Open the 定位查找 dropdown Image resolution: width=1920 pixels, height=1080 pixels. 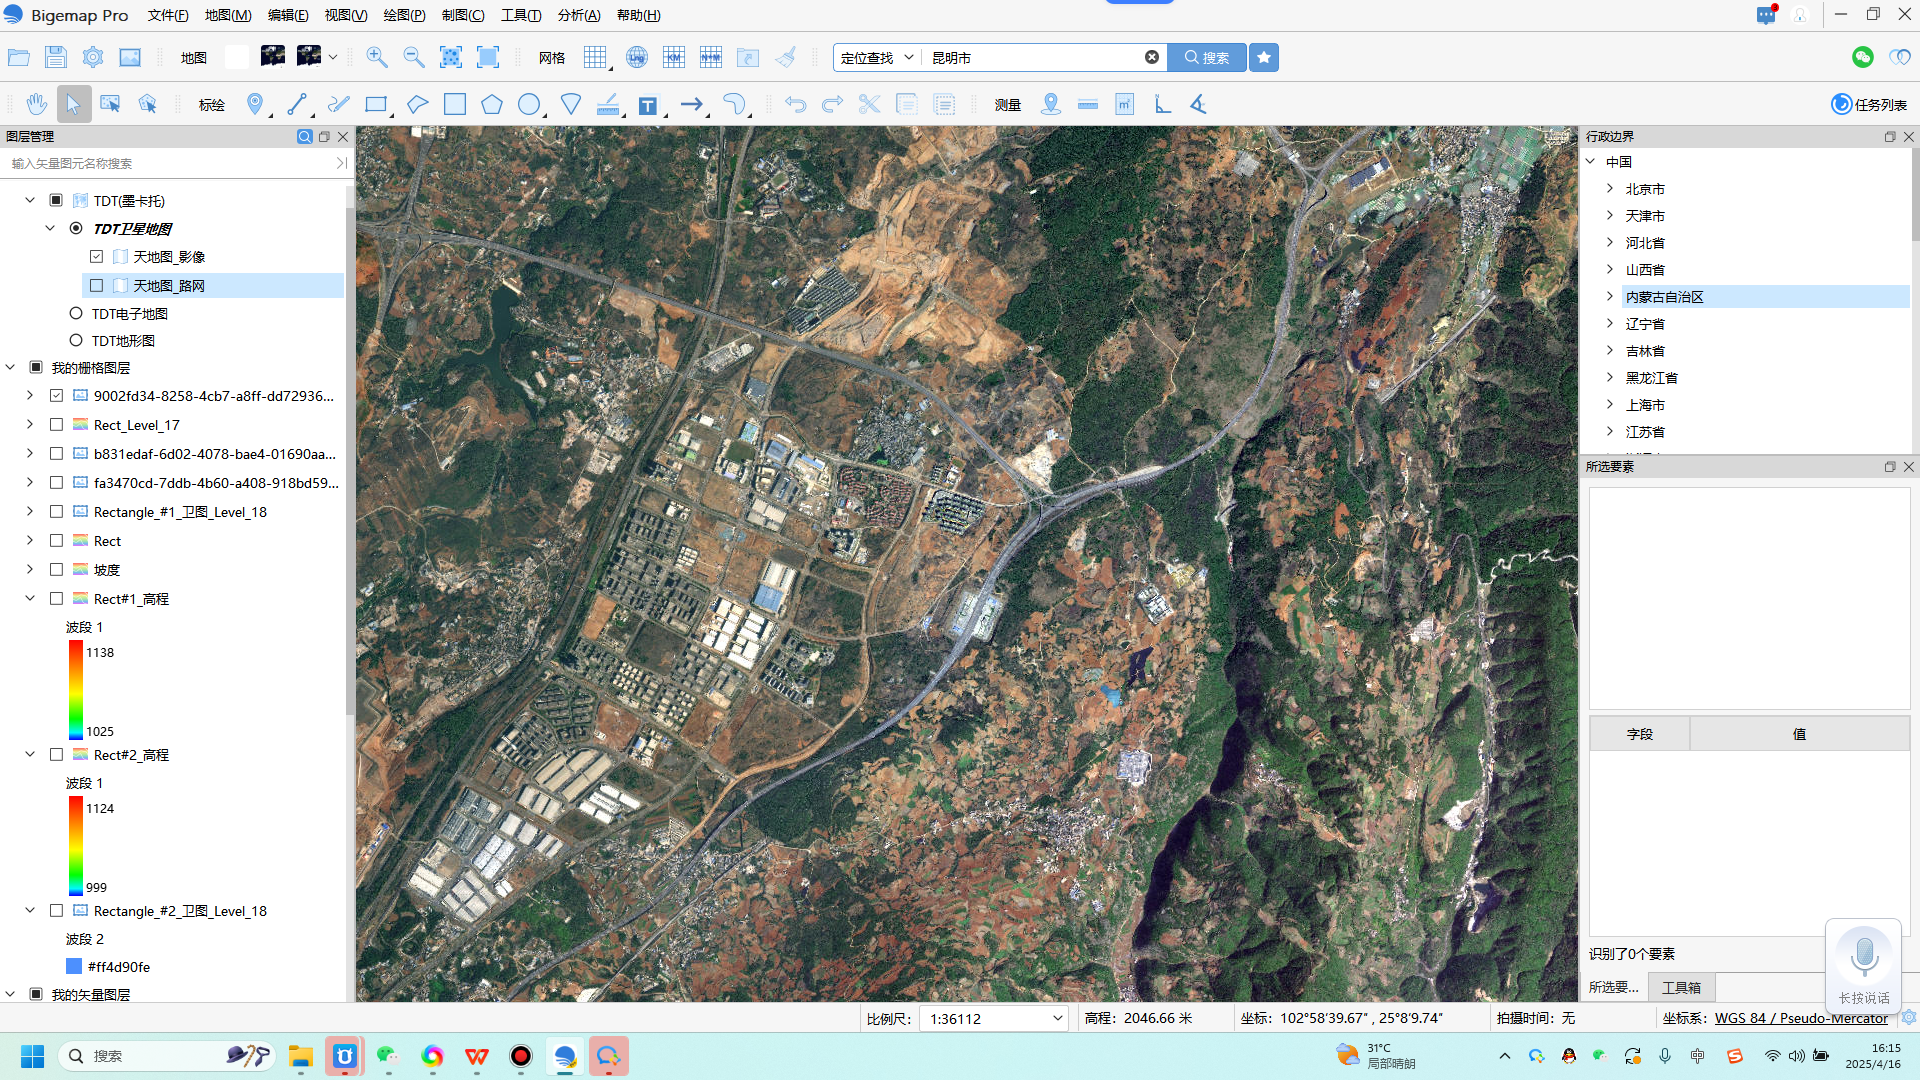[x=877, y=57]
